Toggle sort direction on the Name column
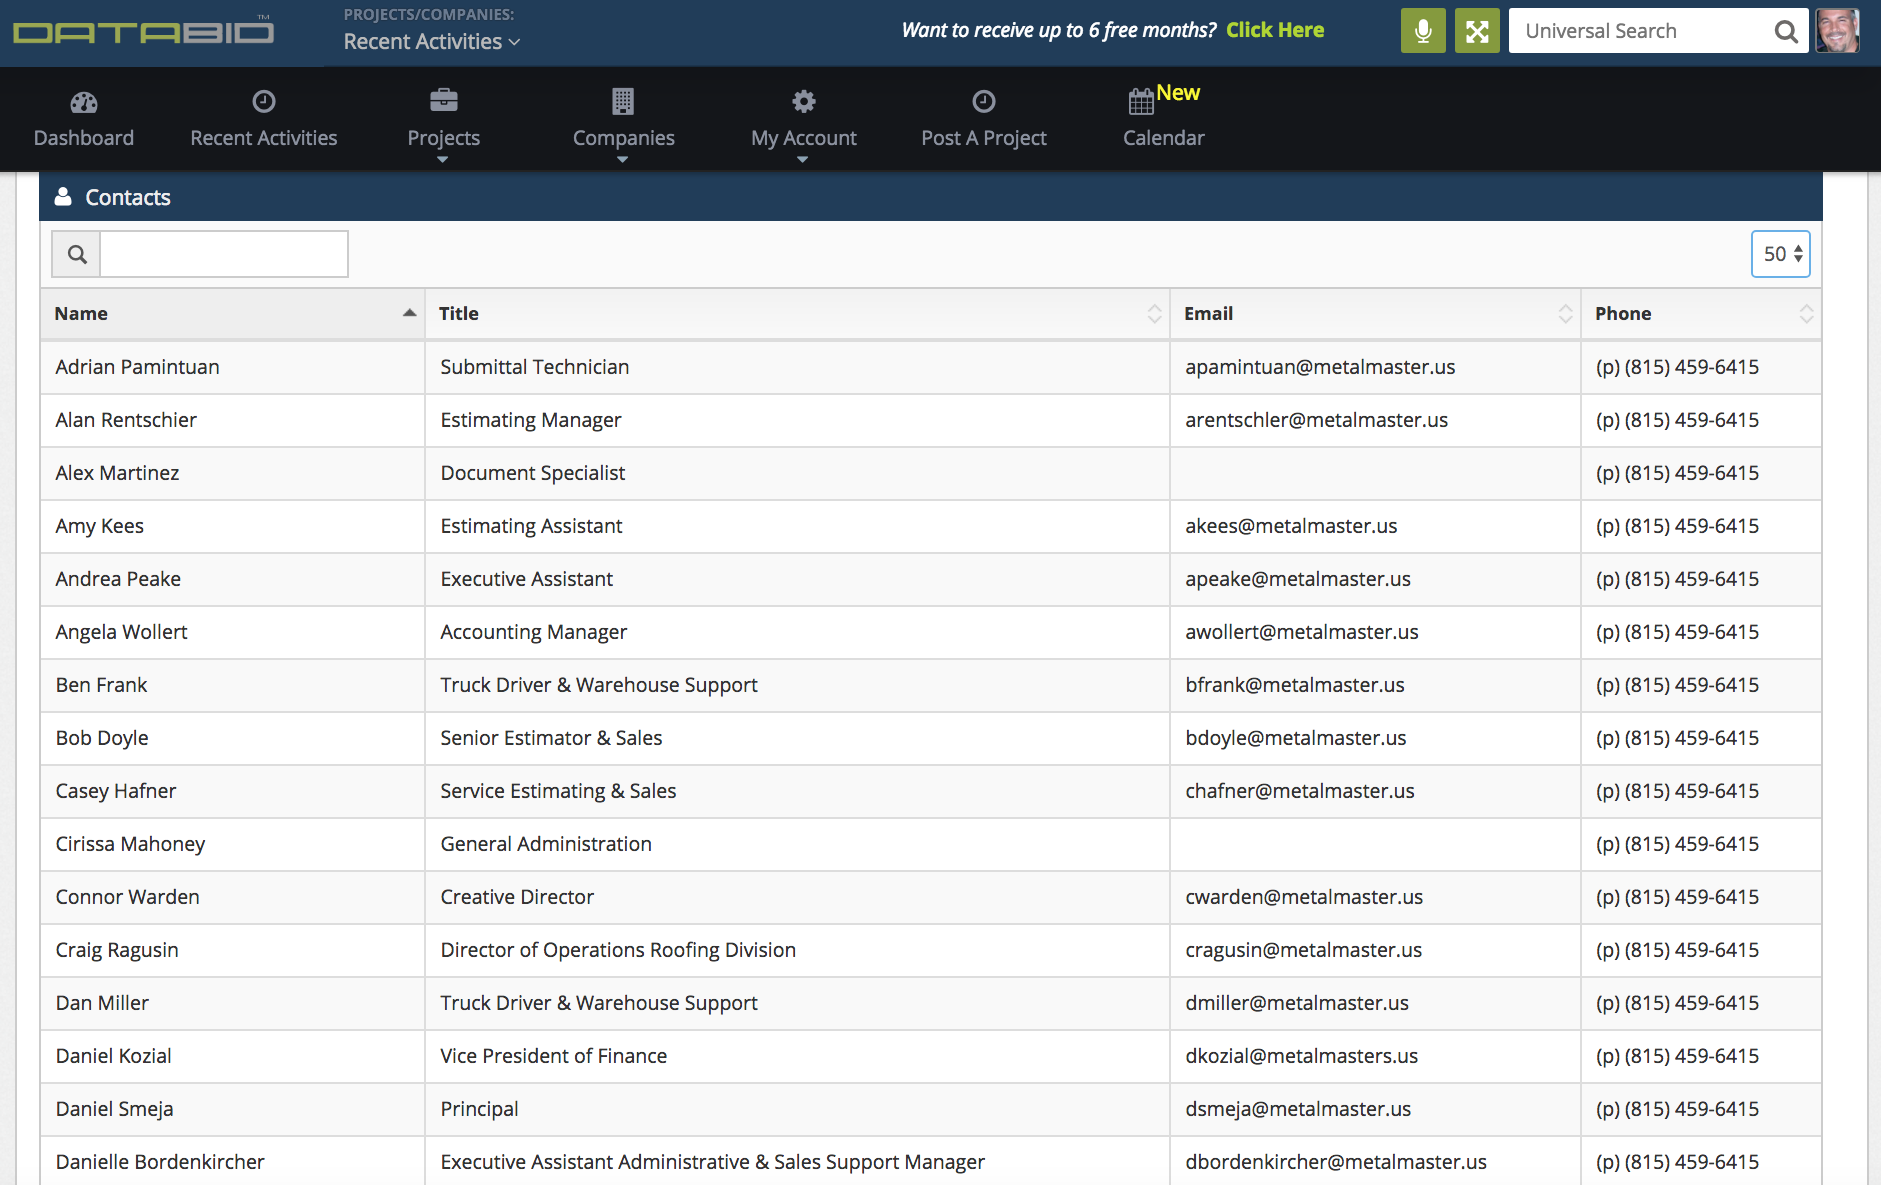 (409, 313)
